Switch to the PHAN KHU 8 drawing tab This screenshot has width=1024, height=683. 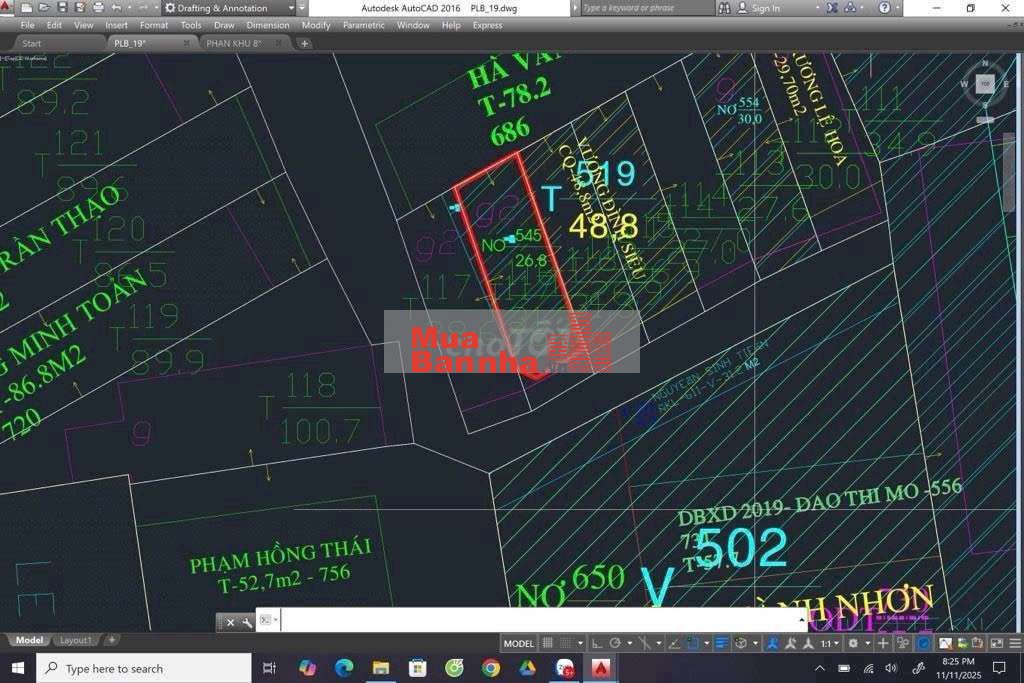click(x=234, y=43)
